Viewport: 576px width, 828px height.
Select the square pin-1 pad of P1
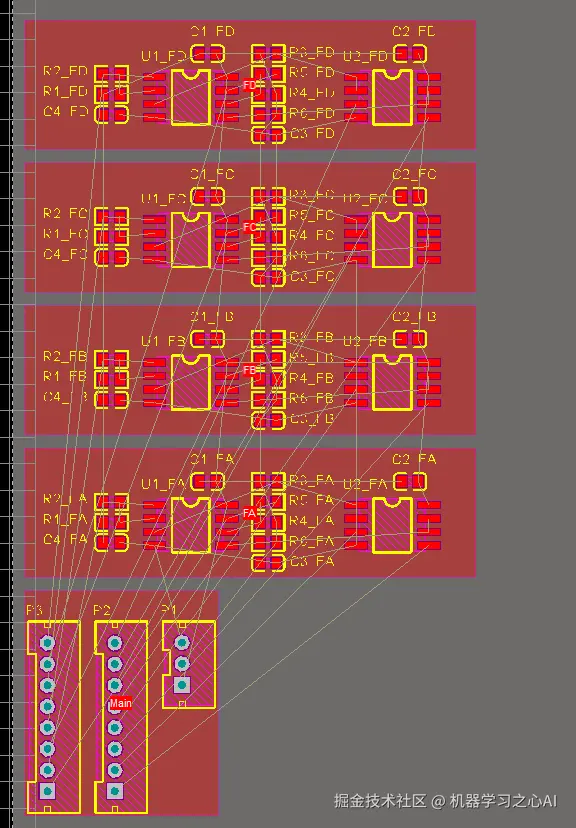[182, 685]
